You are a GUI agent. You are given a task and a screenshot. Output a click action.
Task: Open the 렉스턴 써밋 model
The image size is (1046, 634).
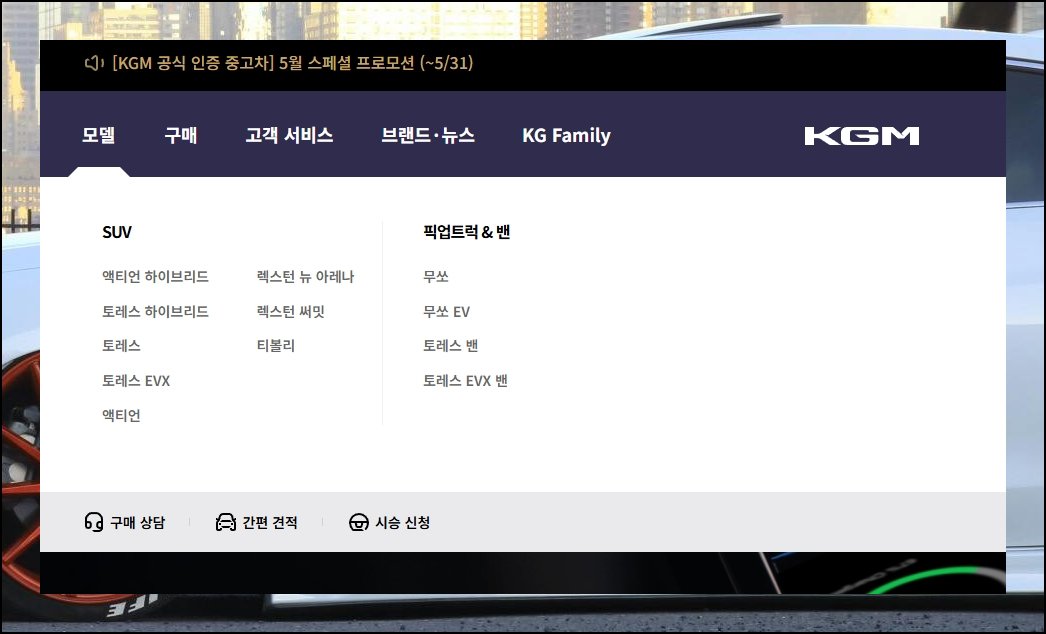(291, 311)
